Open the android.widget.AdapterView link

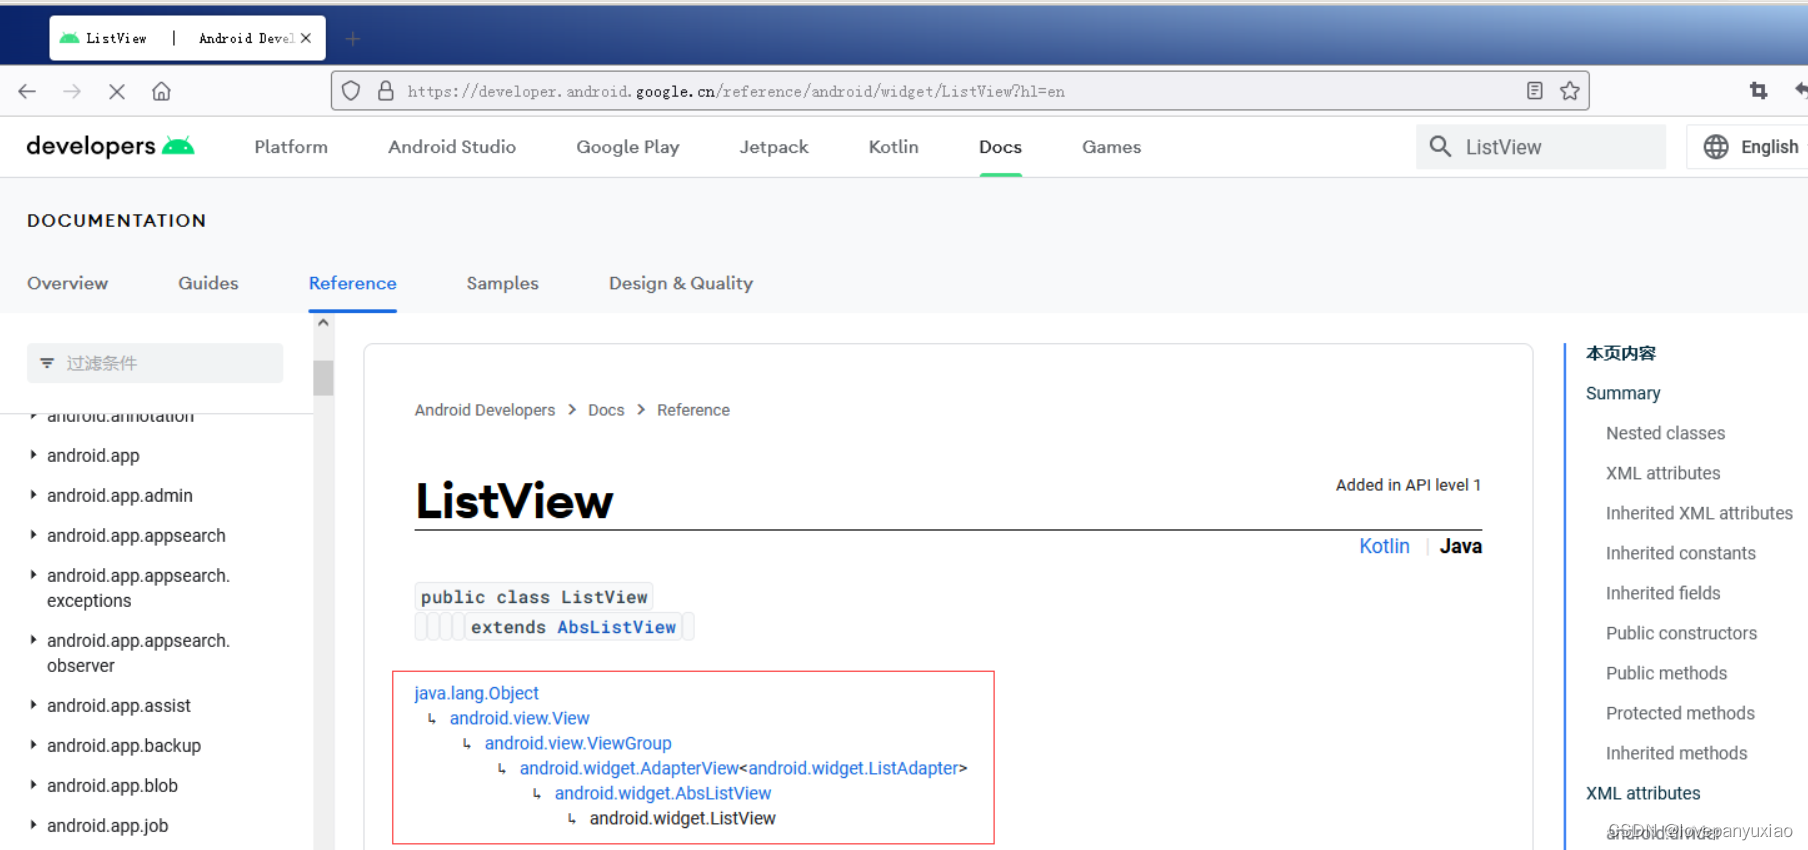pyautogui.click(x=629, y=768)
